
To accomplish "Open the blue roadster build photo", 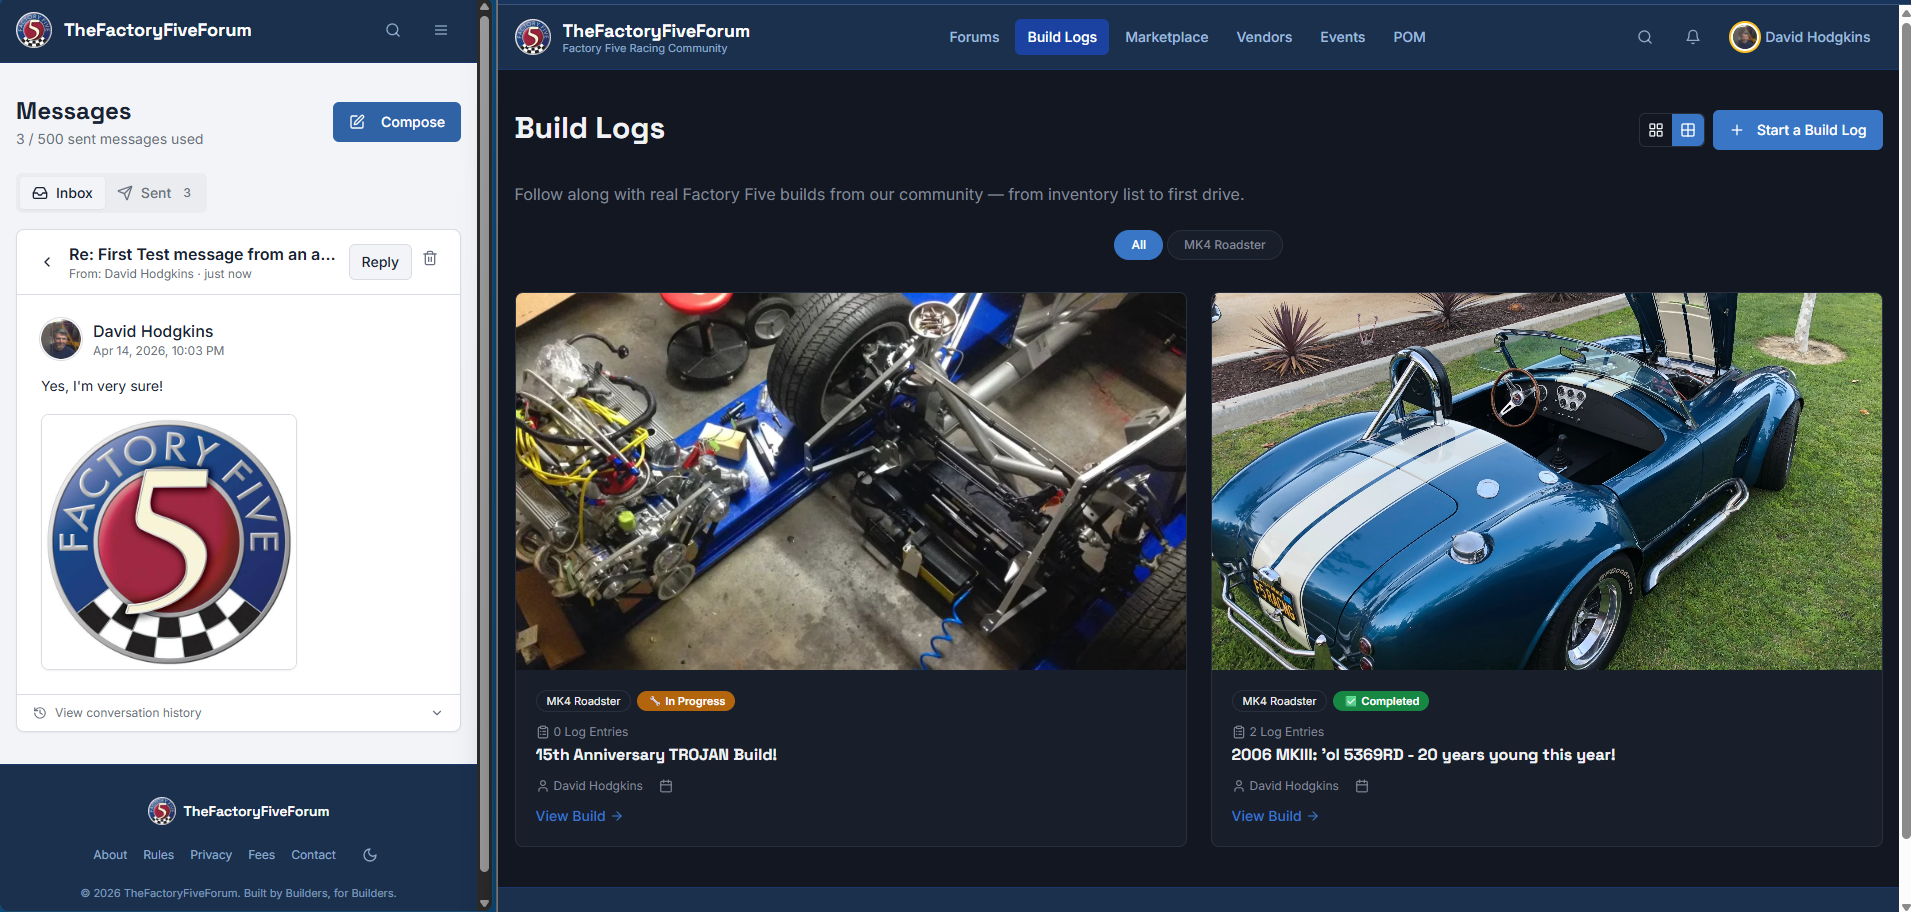I will 1547,481.
